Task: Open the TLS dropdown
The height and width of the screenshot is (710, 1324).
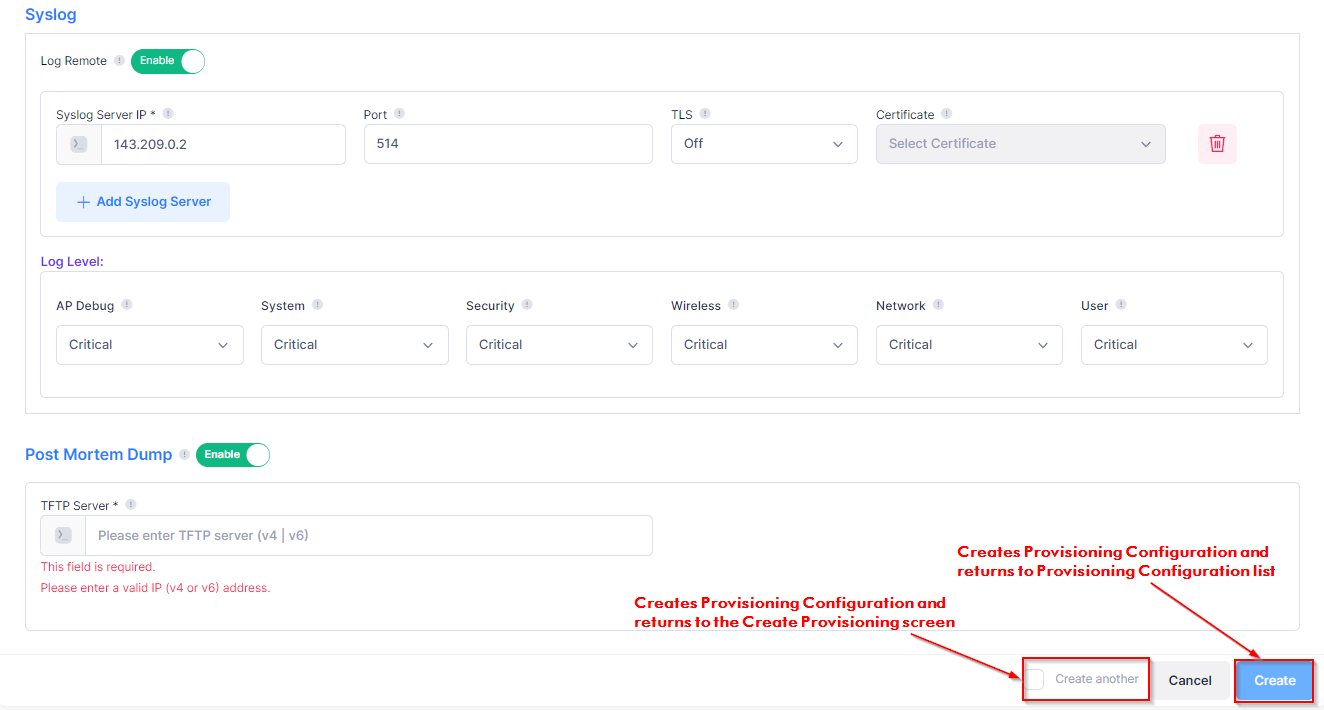Action: point(764,144)
